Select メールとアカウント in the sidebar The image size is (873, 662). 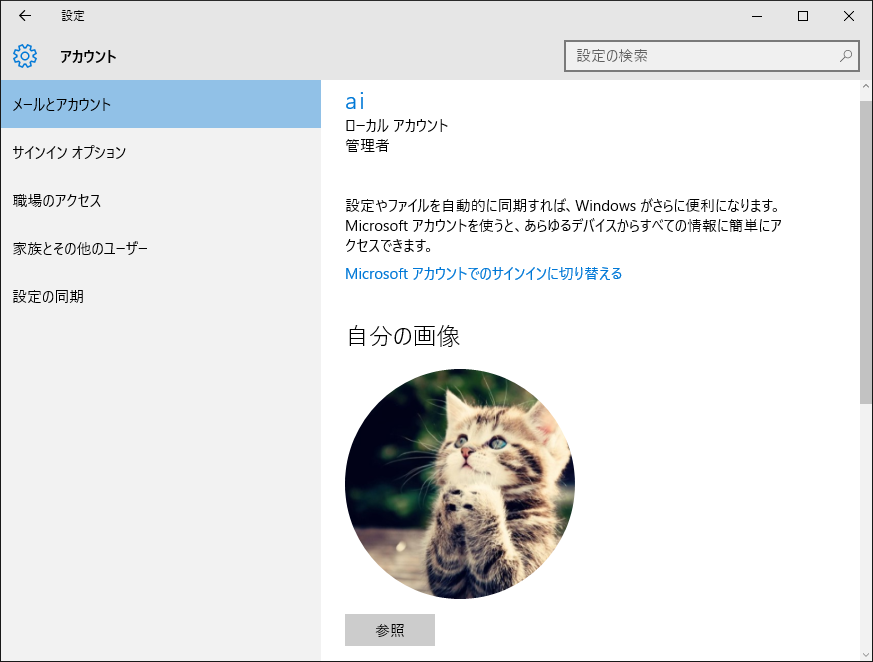[160, 104]
